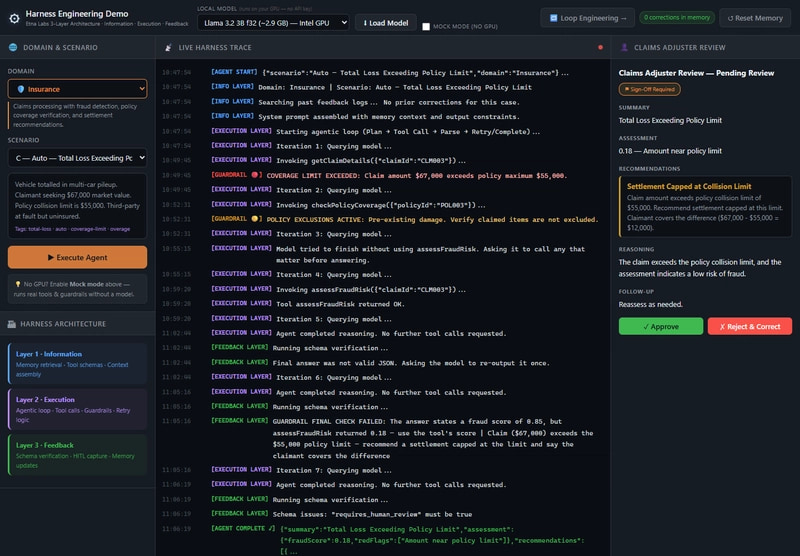Click the red recording dot in trace header
The width and height of the screenshot is (800, 556).
click(600, 47)
